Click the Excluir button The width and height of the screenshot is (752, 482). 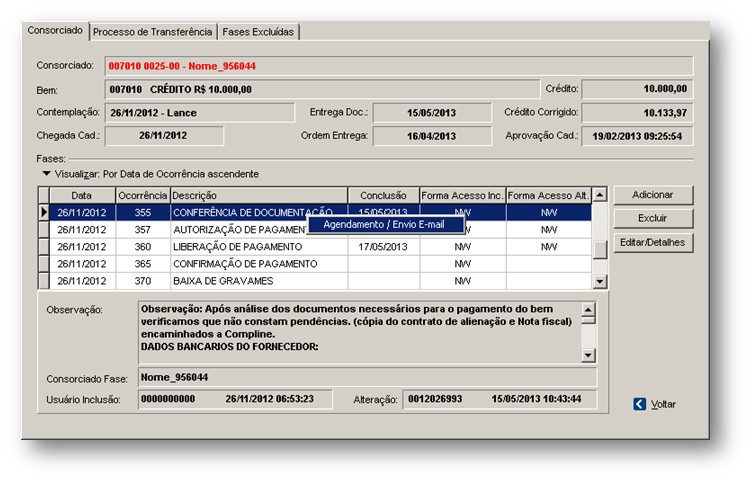653,218
